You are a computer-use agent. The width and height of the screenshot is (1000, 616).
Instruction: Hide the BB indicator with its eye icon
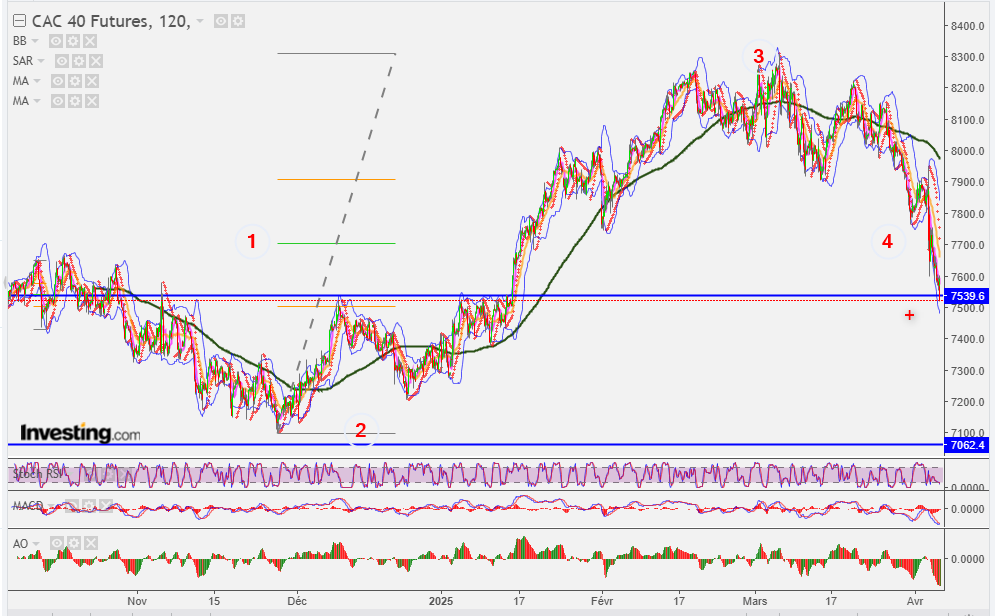(x=56, y=41)
